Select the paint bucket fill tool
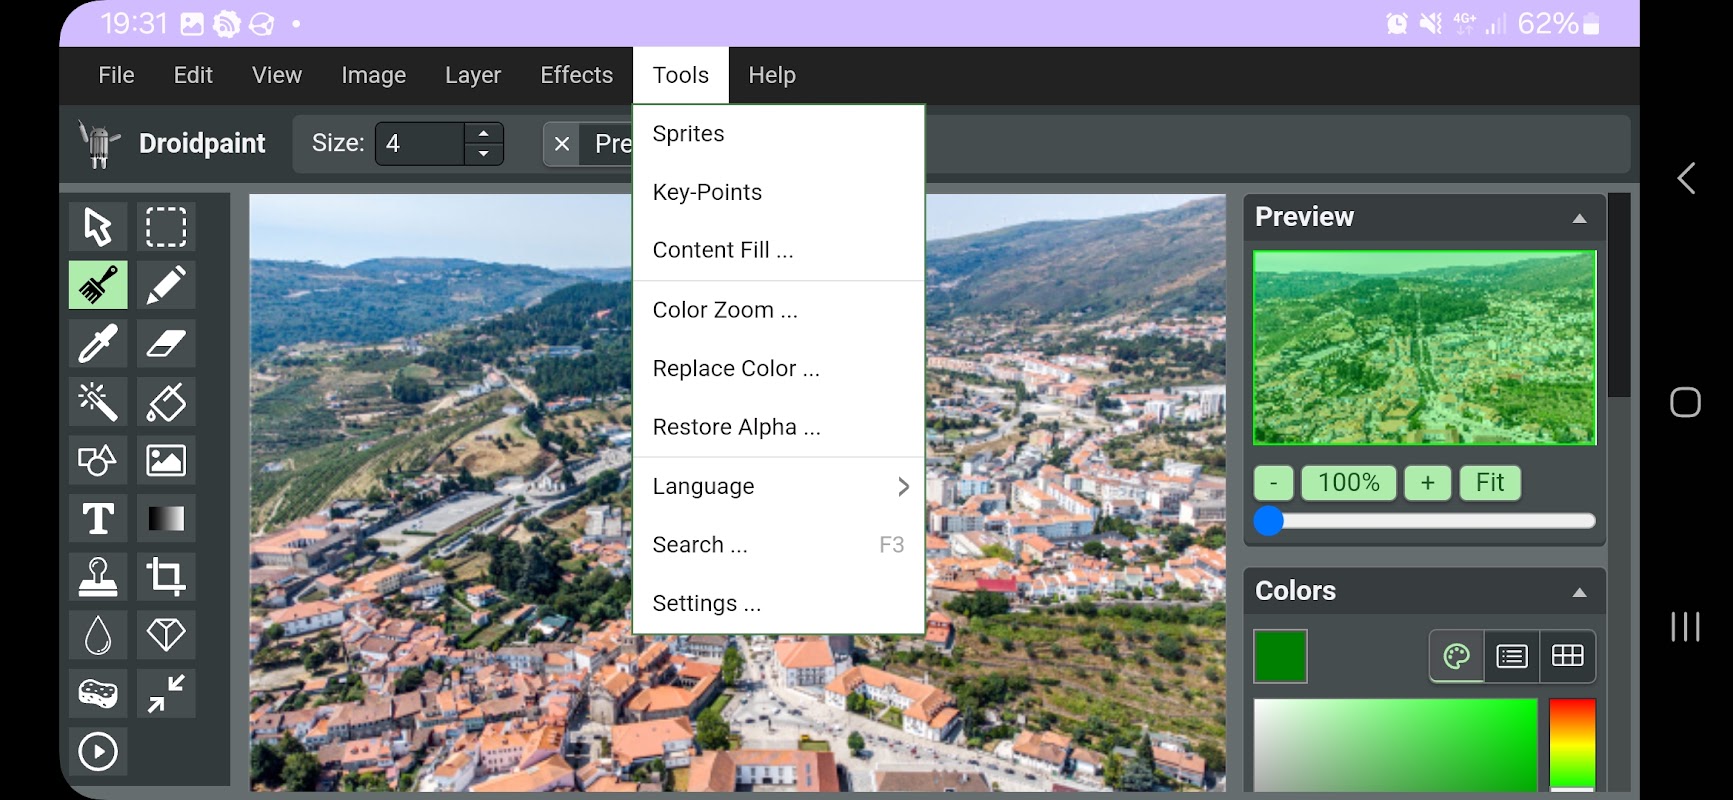1733x800 pixels. point(166,402)
